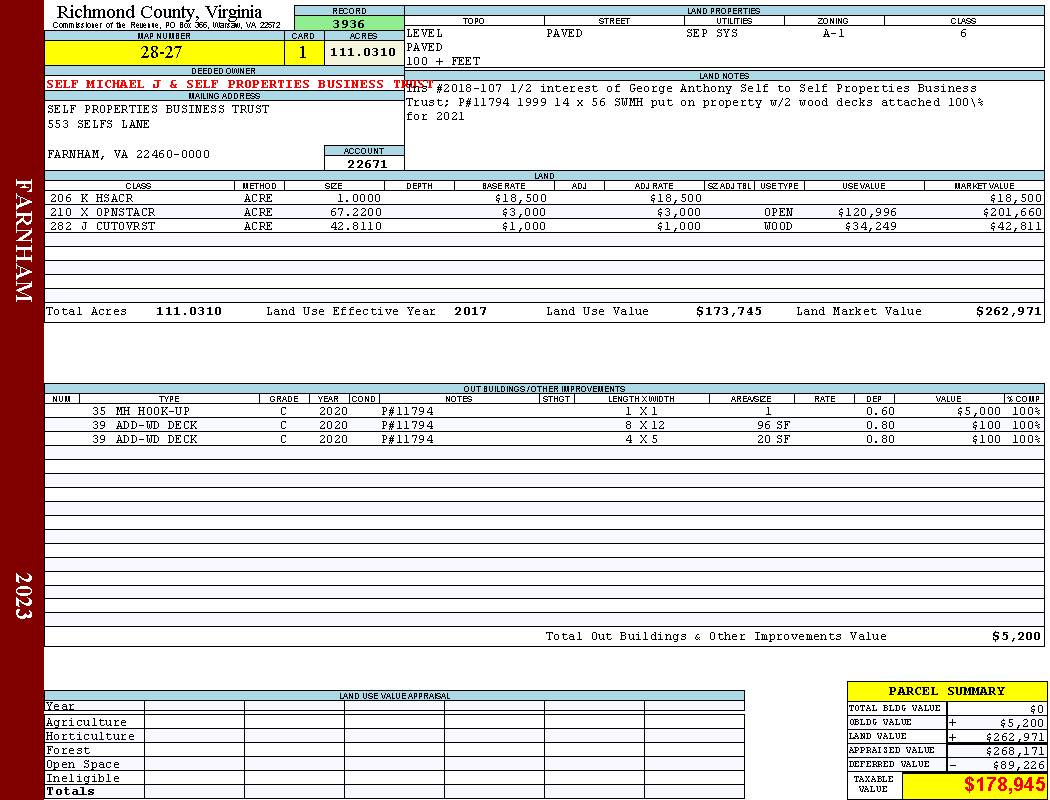This screenshot has width=1050, height=800.
Task: Click the SEP SYS utilities value
Action: pos(712,33)
